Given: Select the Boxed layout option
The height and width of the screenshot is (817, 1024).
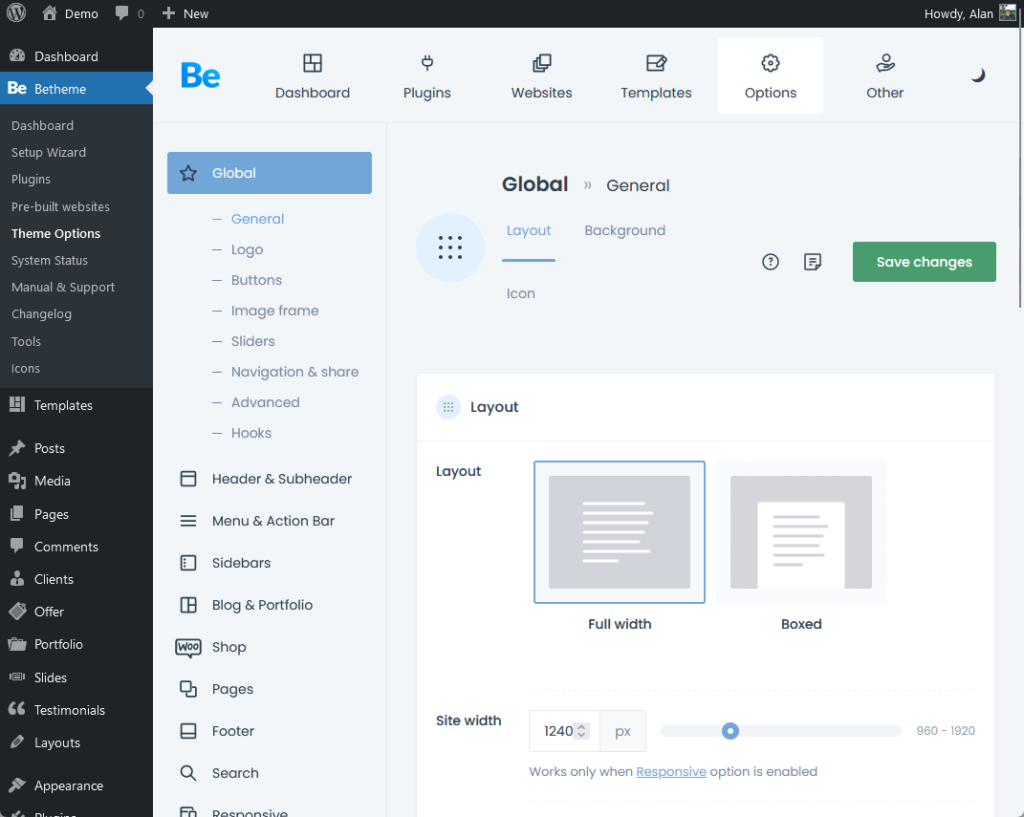Looking at the screenshot, I should point(801,532).
